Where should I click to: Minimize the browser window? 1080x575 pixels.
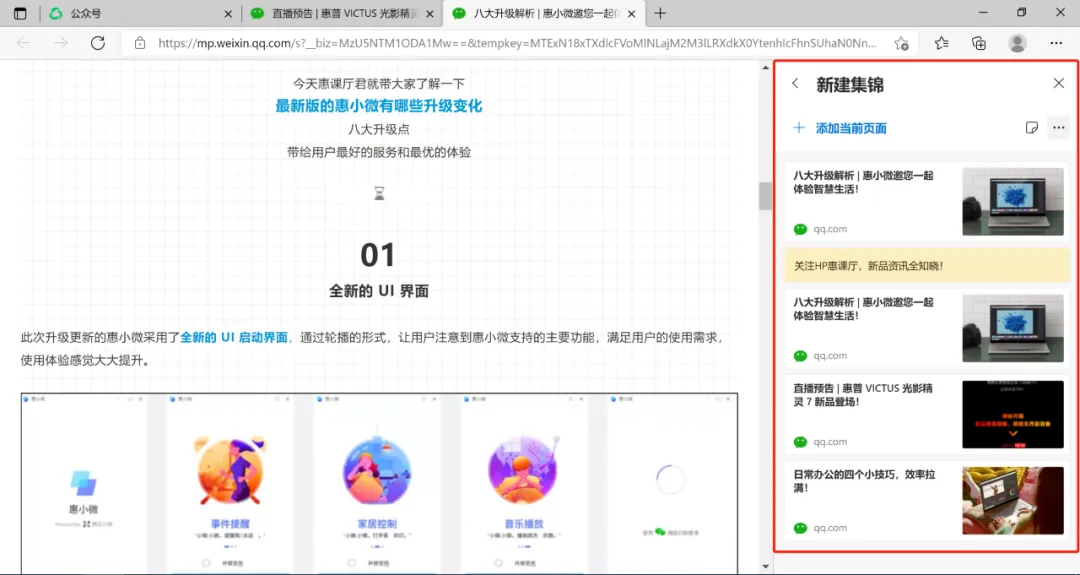coord(983,12)
